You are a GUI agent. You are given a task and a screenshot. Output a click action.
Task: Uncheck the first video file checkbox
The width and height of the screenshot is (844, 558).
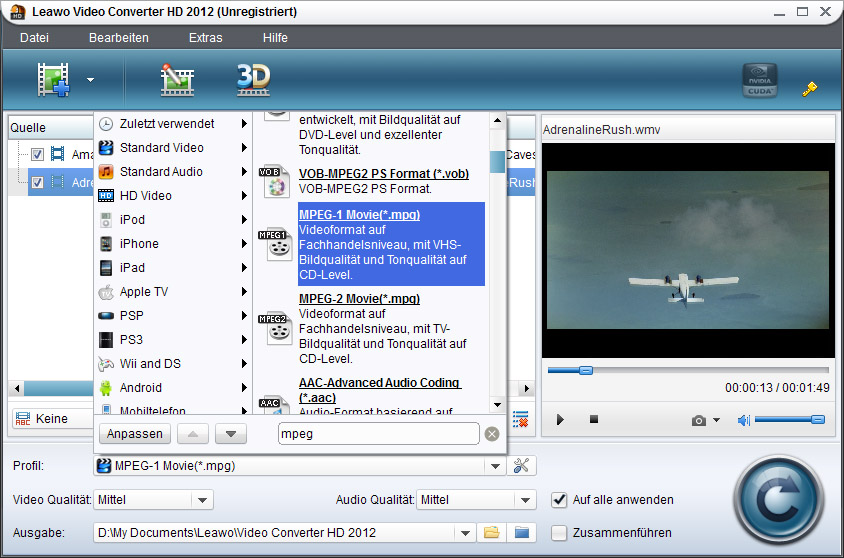click(37, 155)
